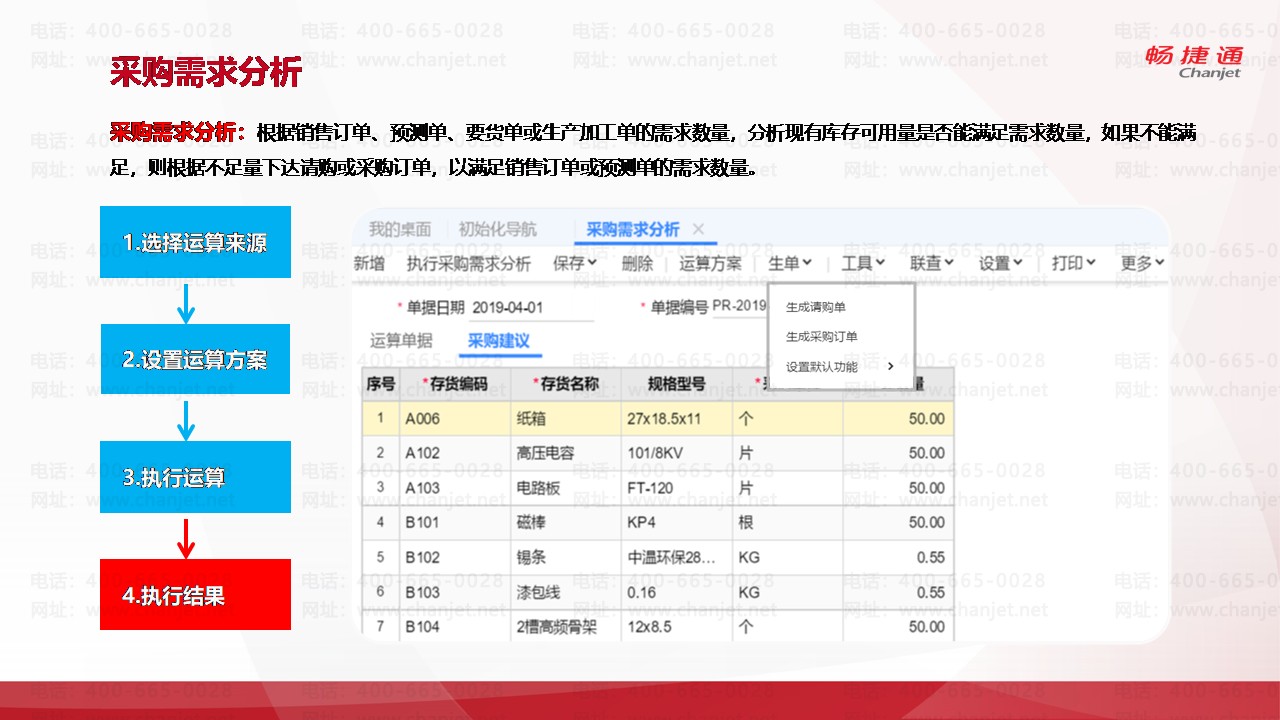Close the 采购需求分析 tab
Screen dimensions: 1280x720
click(x=698, y=230)
